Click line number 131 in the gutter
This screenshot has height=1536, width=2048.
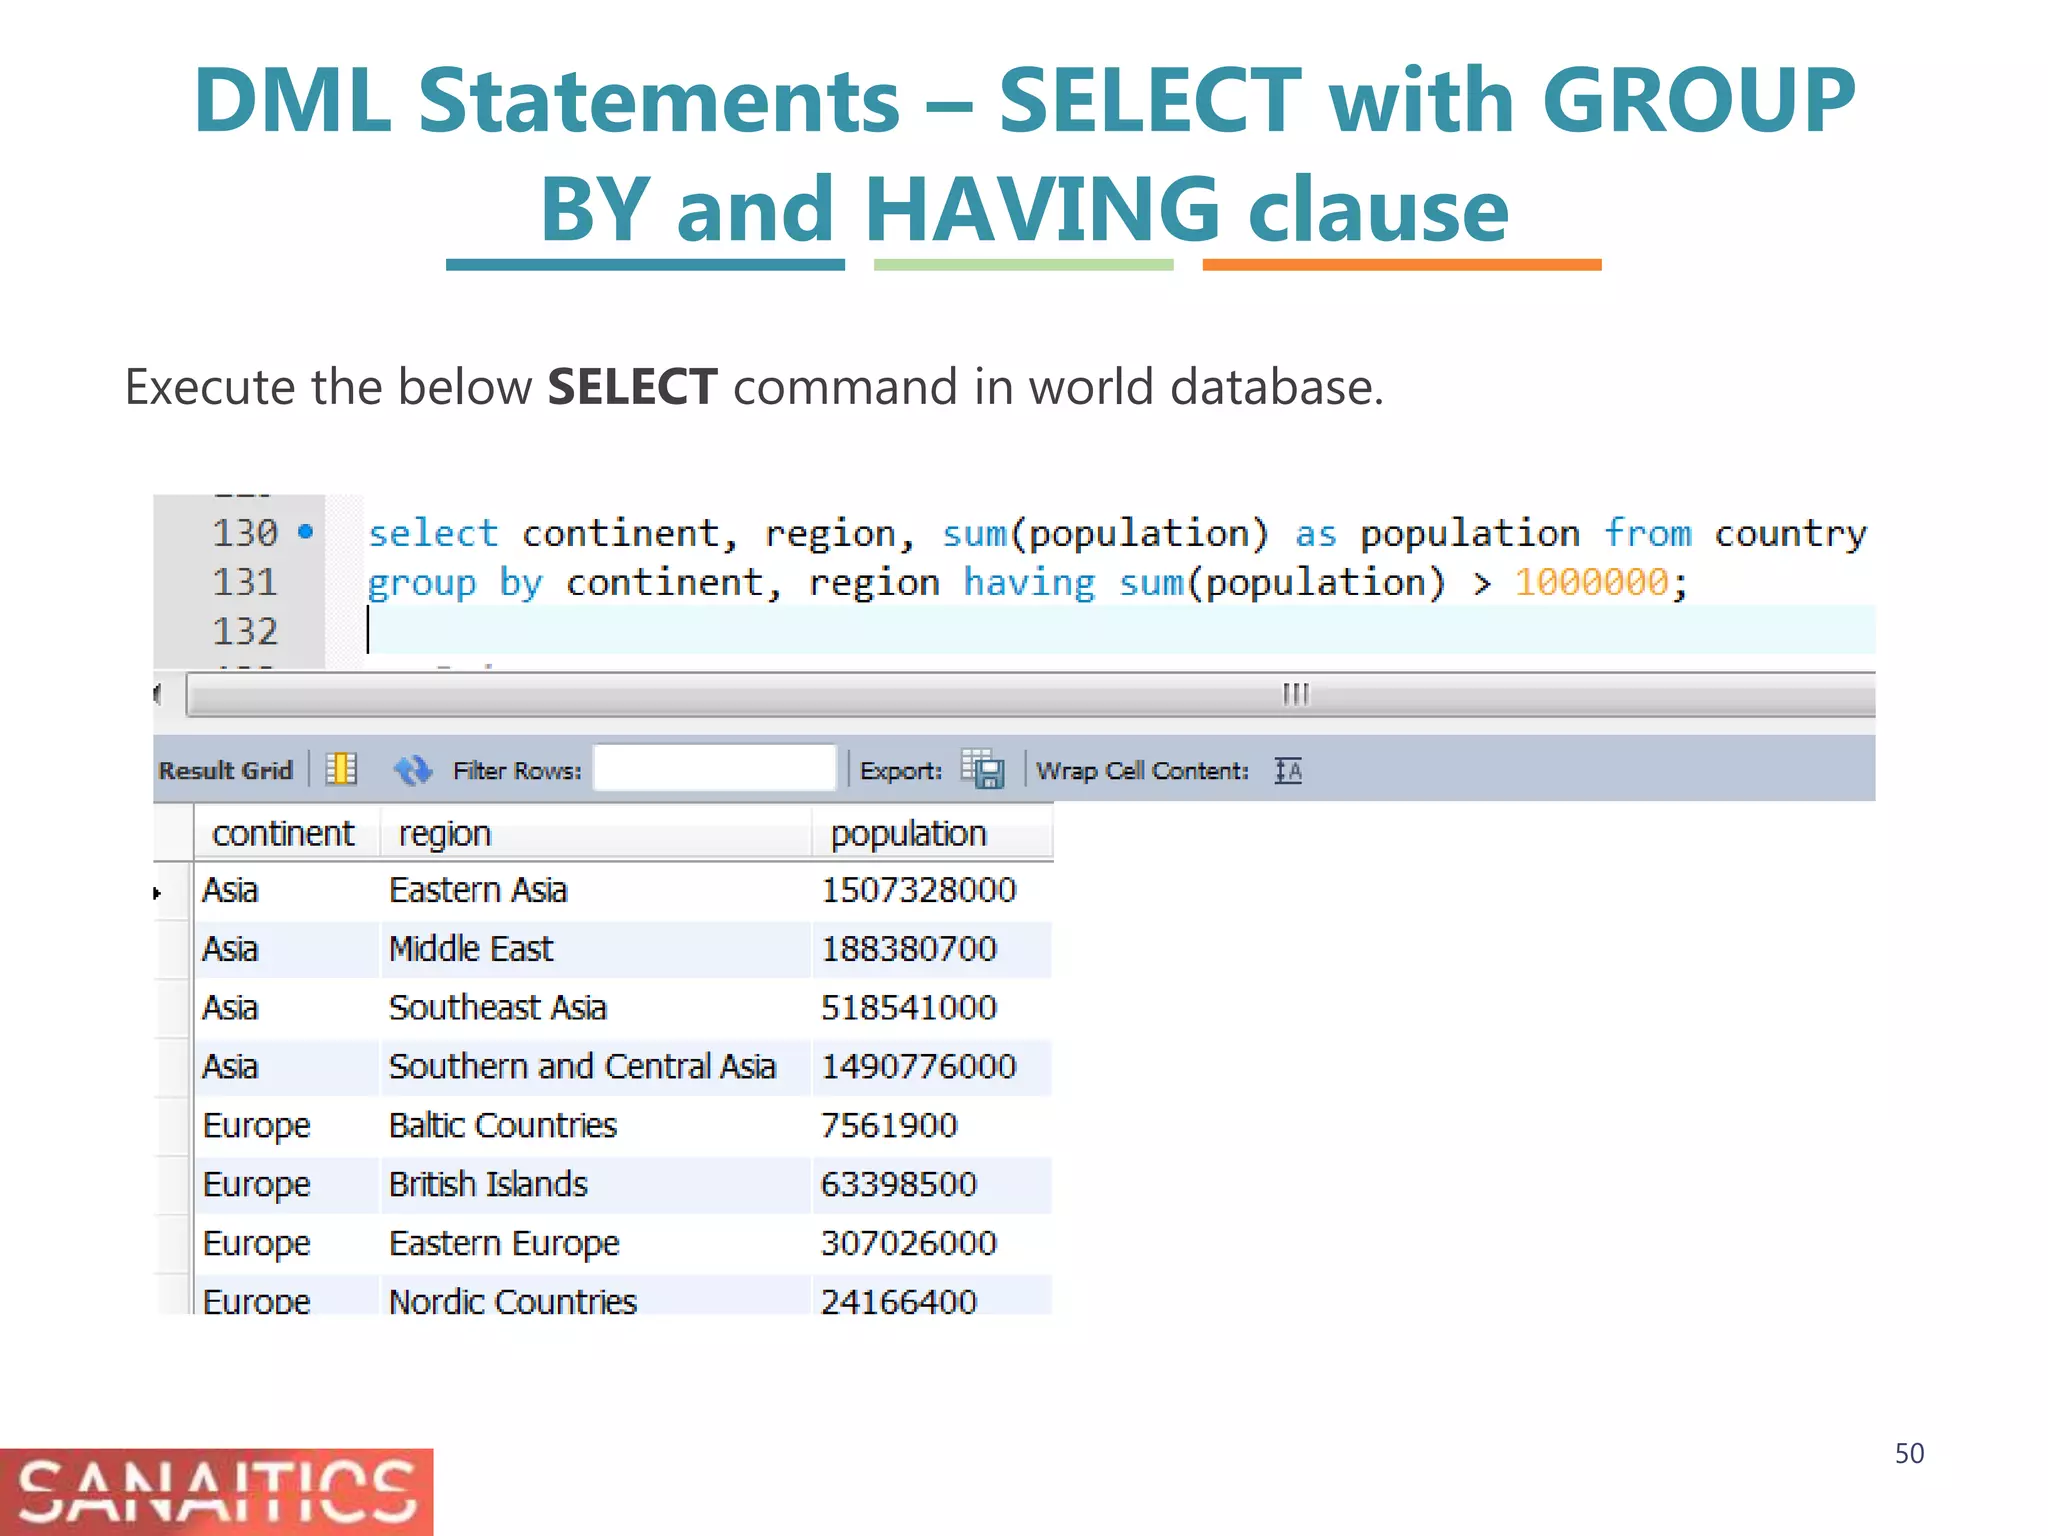click(244, 582)
